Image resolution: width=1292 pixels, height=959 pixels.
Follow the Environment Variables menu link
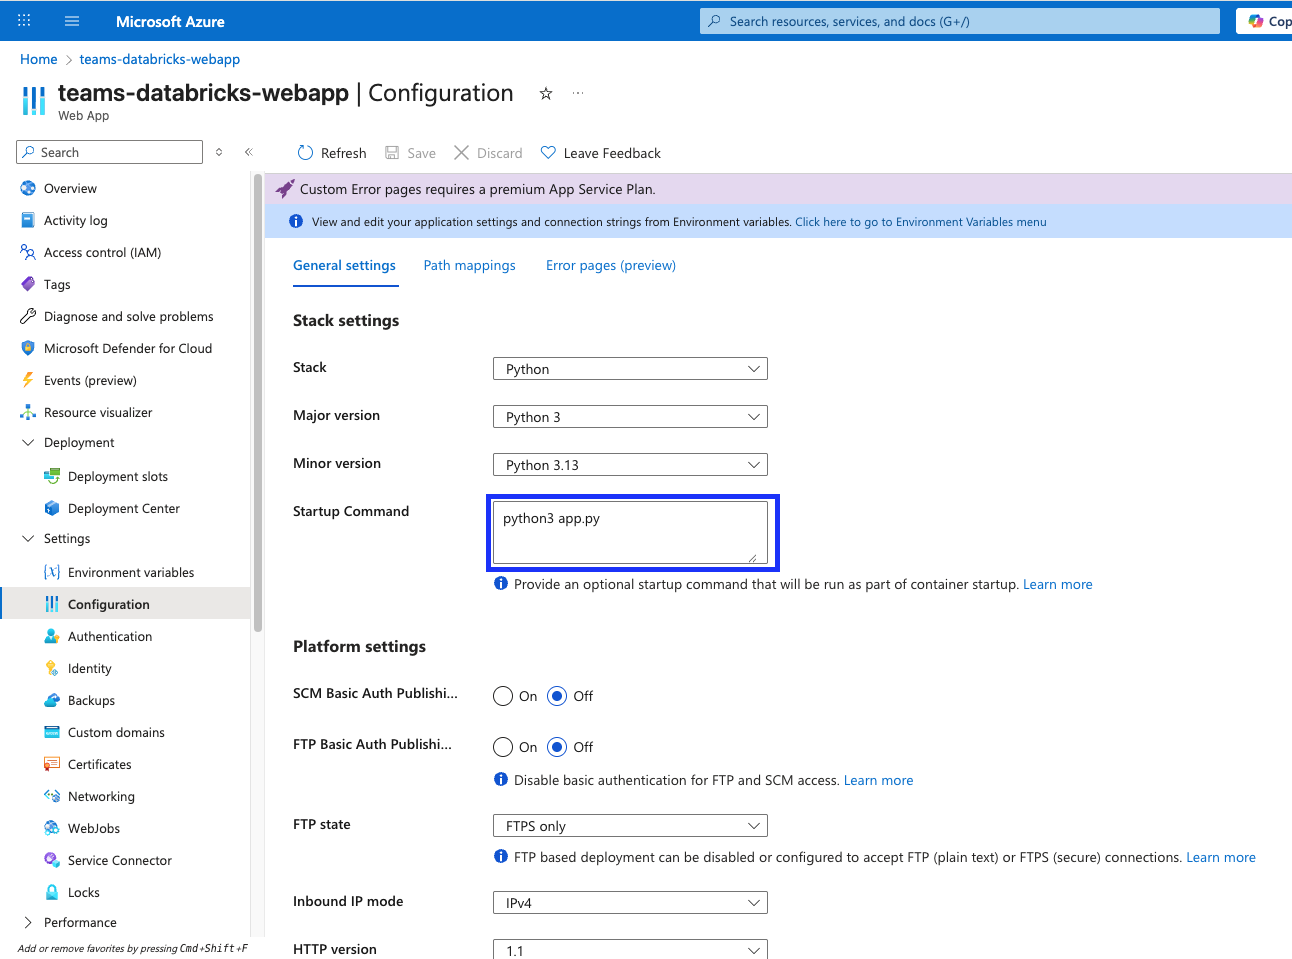click(x=920, y=221)
